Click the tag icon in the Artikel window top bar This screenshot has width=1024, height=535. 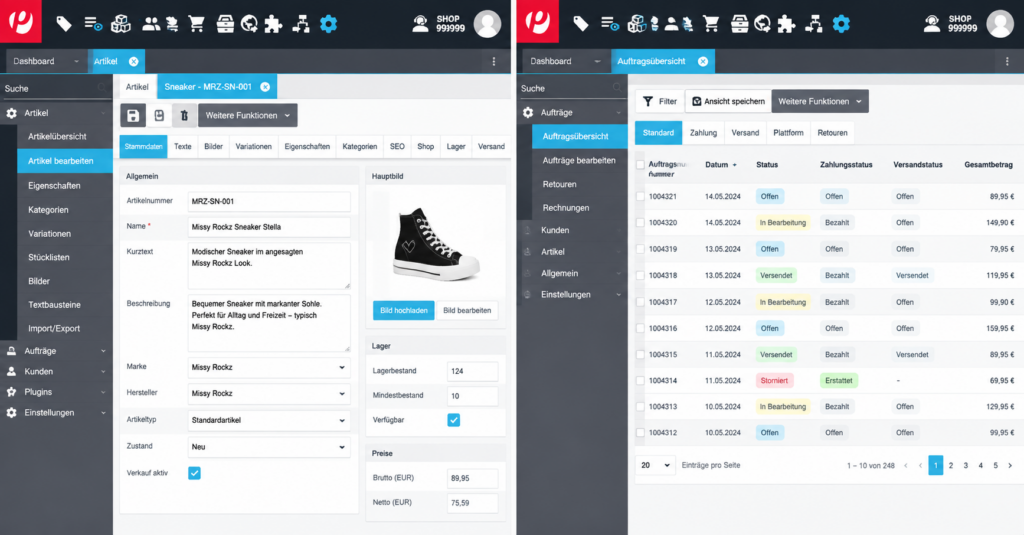(x=64, y=24)
